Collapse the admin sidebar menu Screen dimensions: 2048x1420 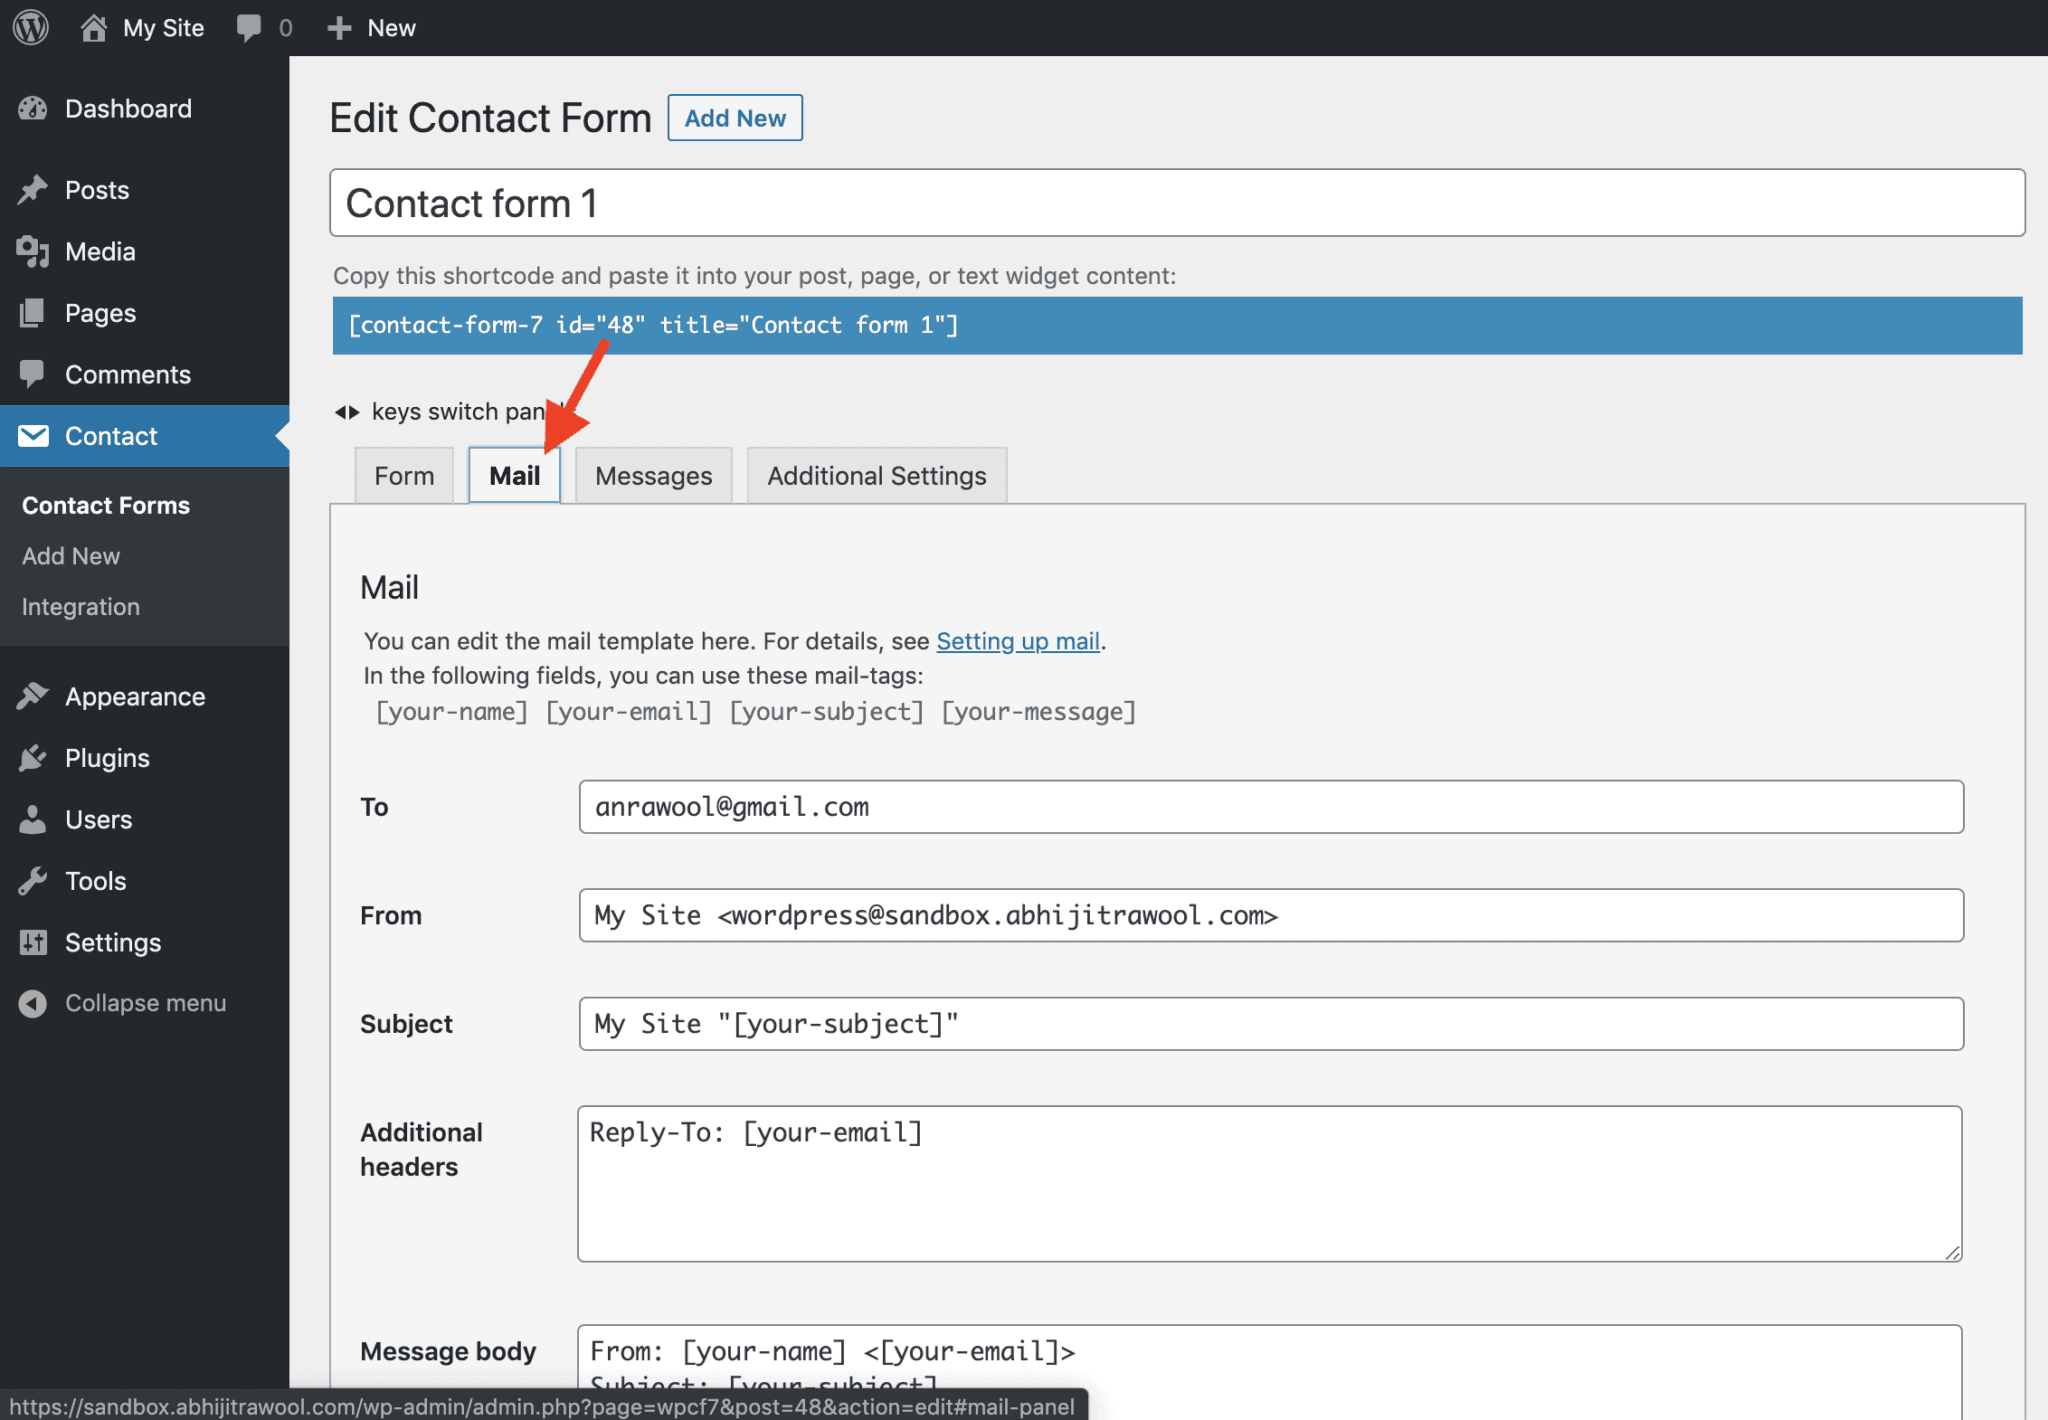tap(145, 1003)
